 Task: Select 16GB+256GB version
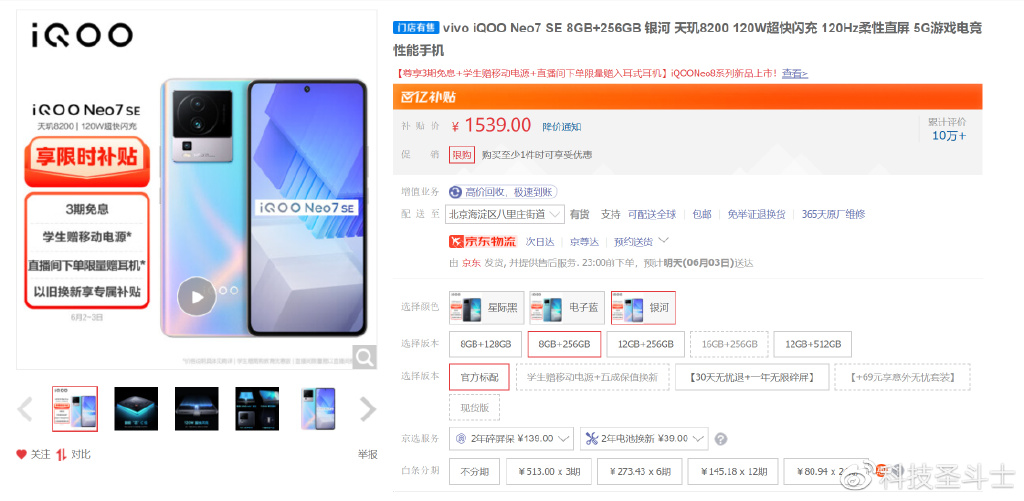pyautogui.click(x=729, y=344)
